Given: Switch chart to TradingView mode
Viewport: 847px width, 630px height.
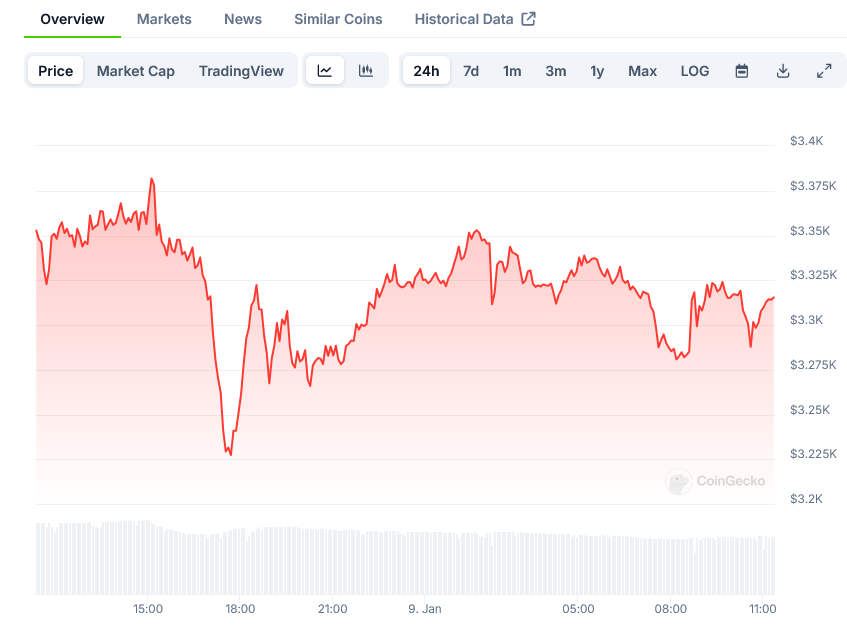Looking at the screenshot, I should (241, 71).
